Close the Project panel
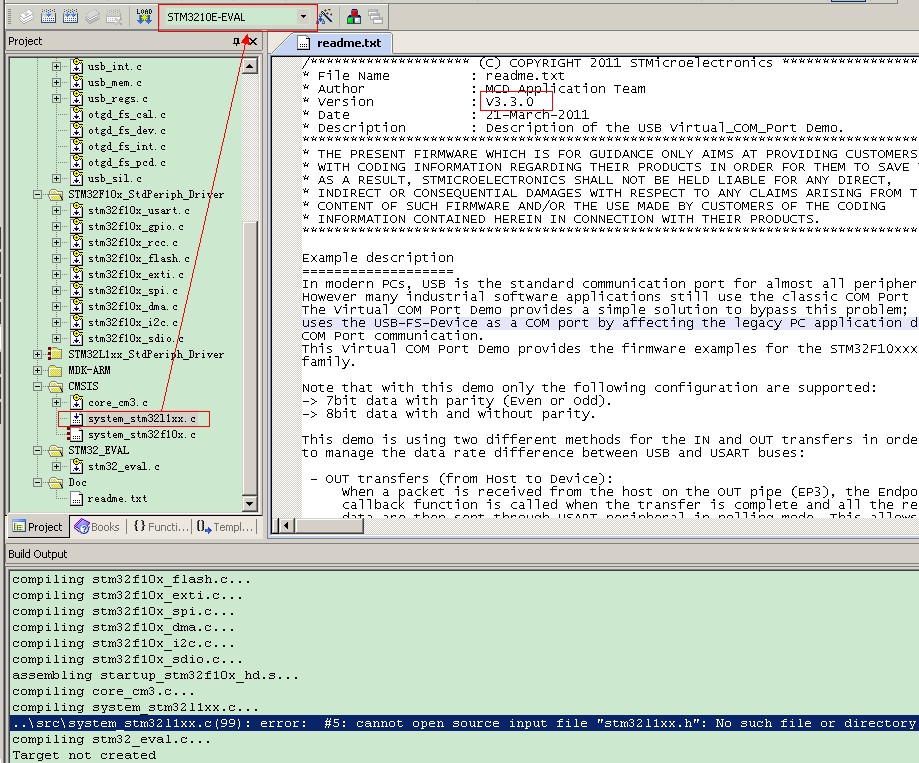This screenshot has height=763, width=919. point(253,41)
